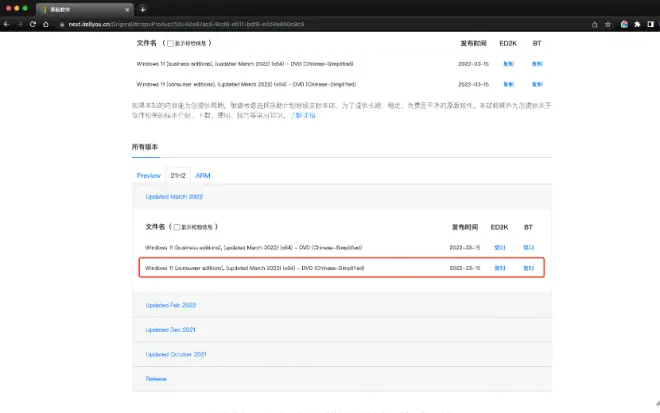Open a new tab with plus button
This screenshot has width=660, height=413.
pyautogui.click(x=143, y=9)
